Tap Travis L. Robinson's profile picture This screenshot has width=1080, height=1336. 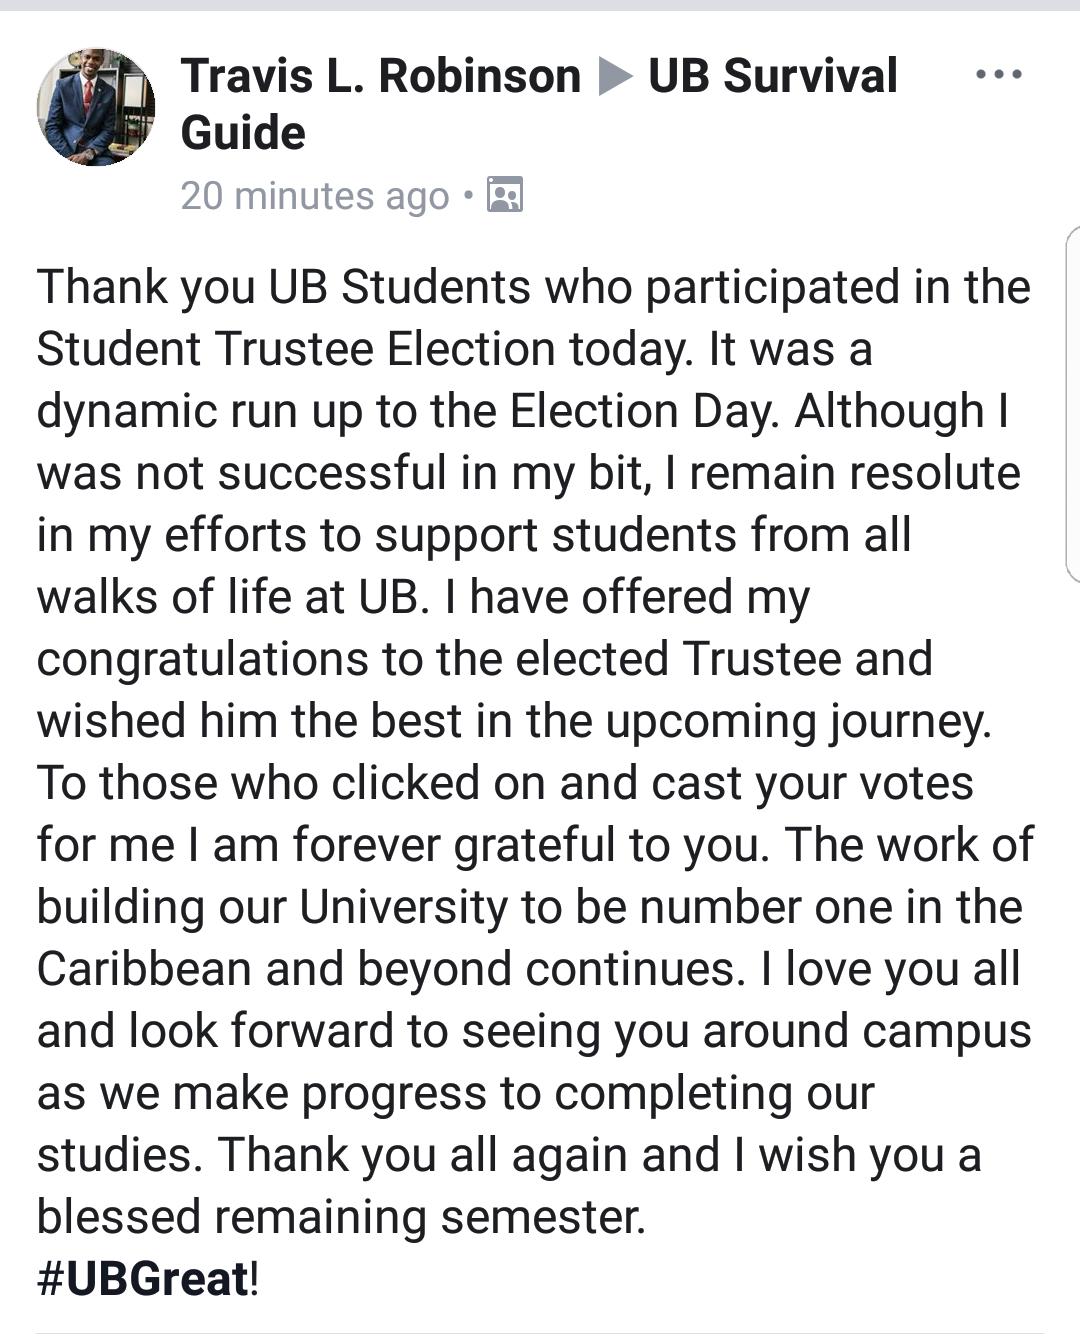point(96,107)
